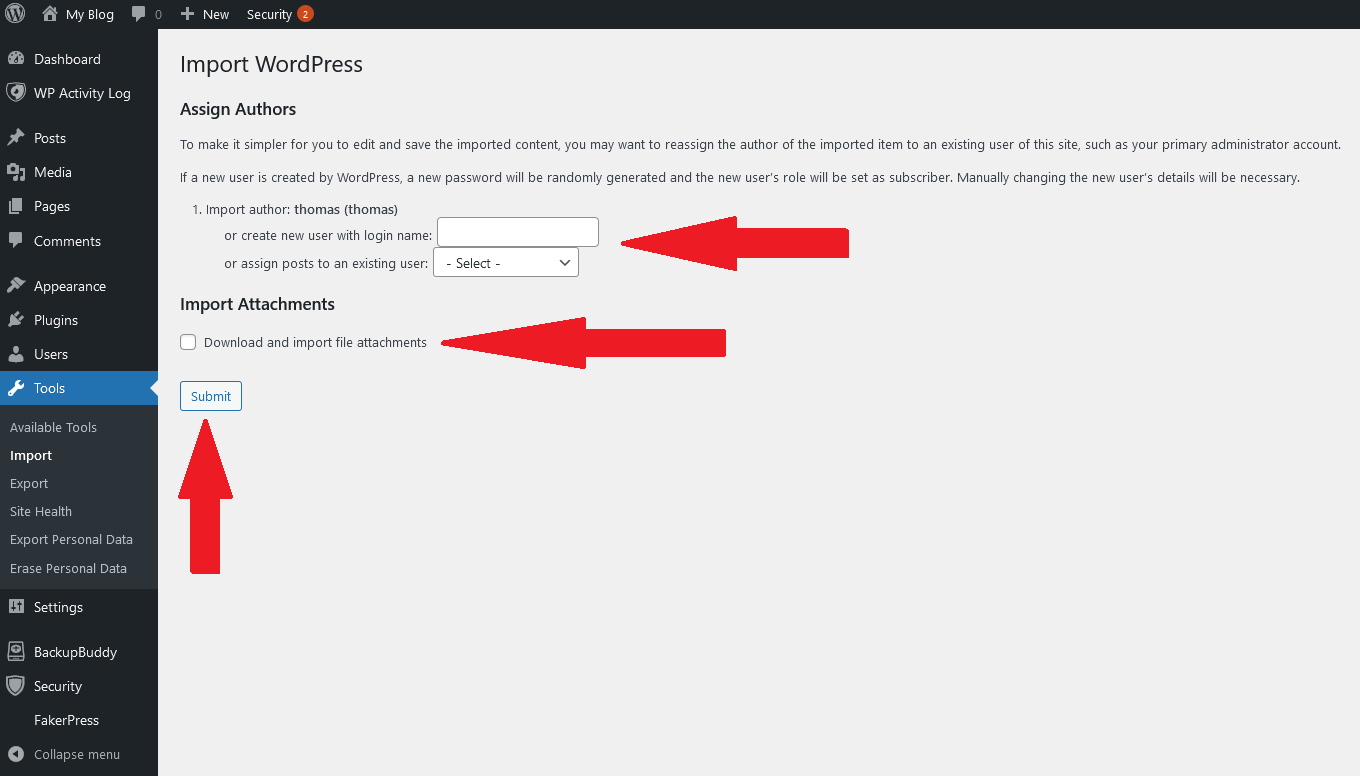Viewport: 1360px width, 776px height.
Task: Click the WP Activity Log shield icon
Action: tap(15, 93)
